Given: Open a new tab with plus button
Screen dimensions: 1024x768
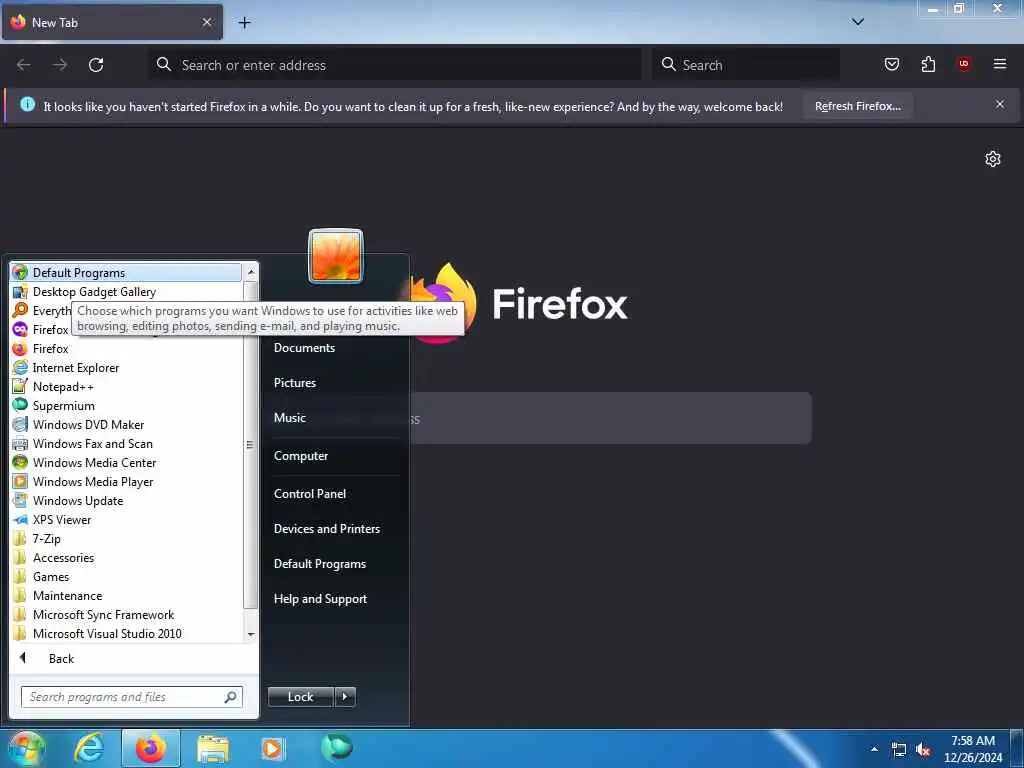Looking at the screenshot, I should pyautogui.click(x=244, y=23).
